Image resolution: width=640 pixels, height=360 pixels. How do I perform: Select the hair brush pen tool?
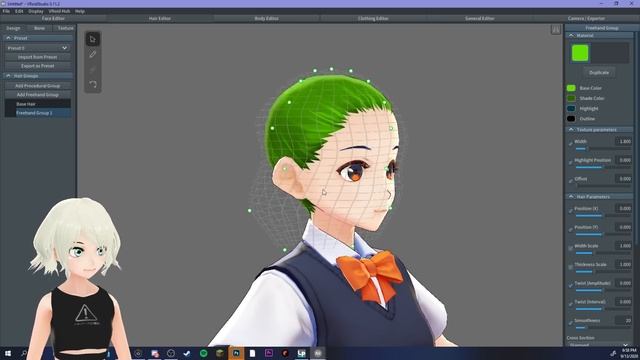[93, 54]
